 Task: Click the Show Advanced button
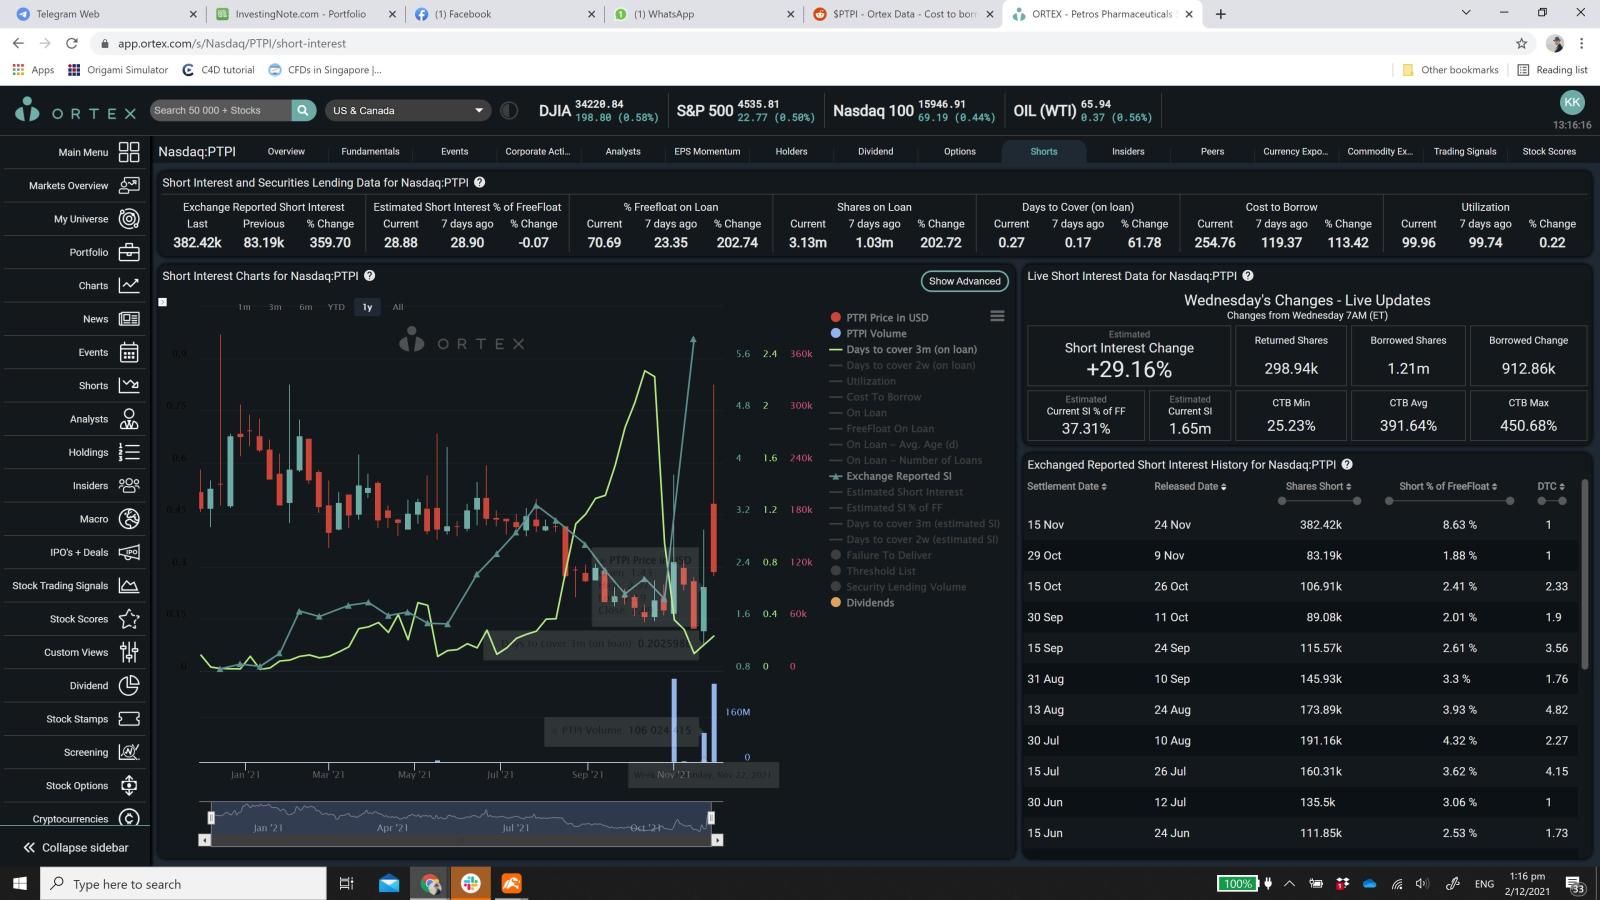[964, 281]
